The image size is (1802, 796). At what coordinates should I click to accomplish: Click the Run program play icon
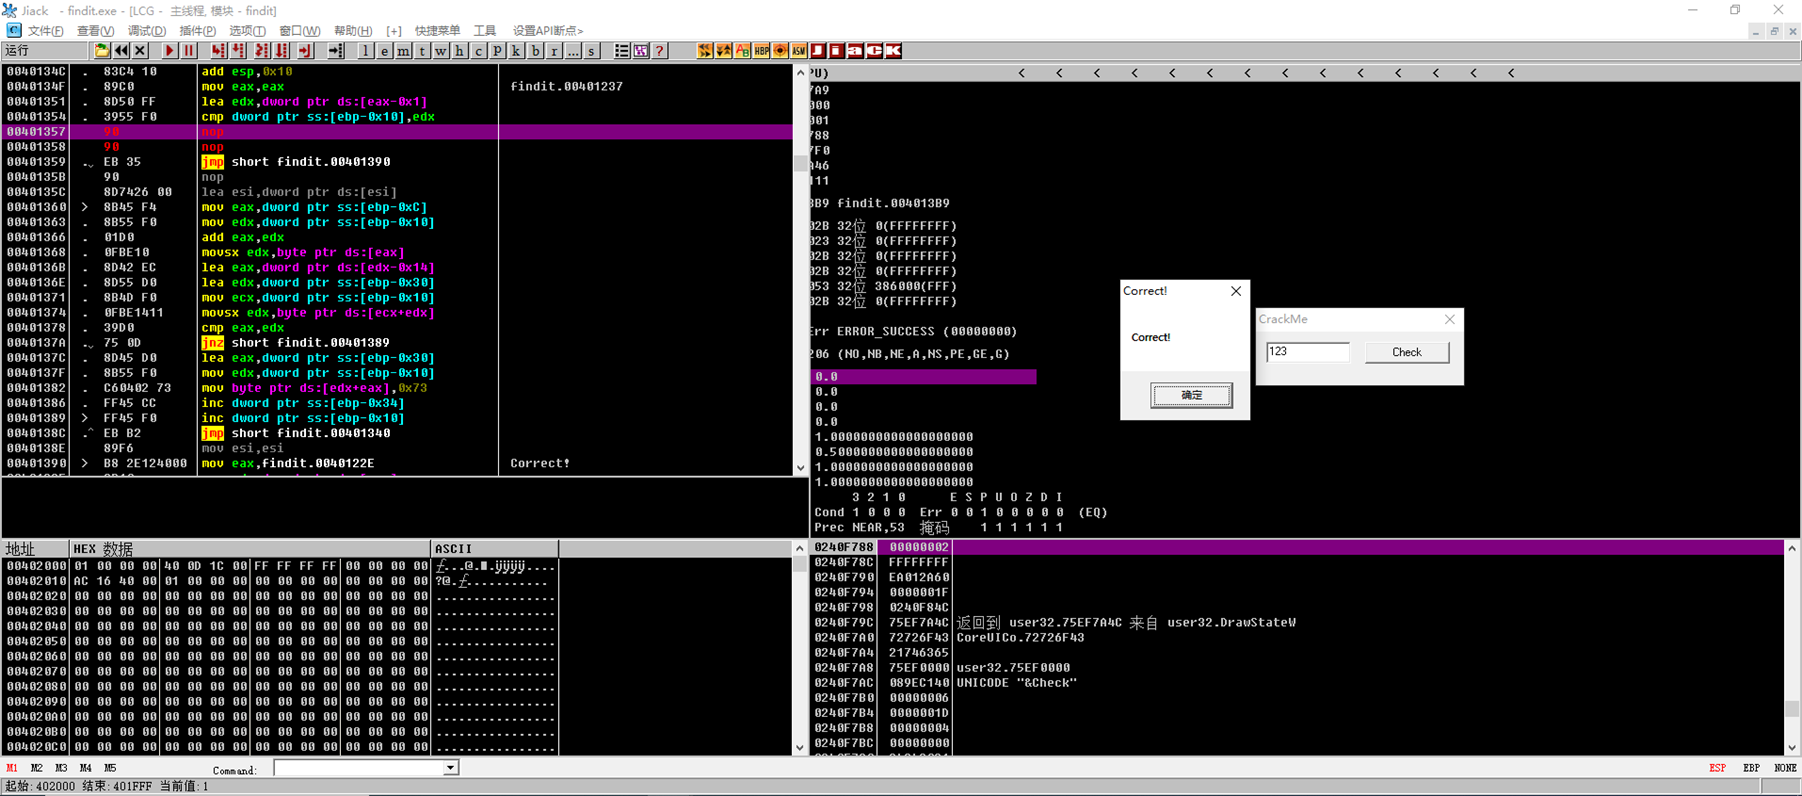click(x=169, y=51)
